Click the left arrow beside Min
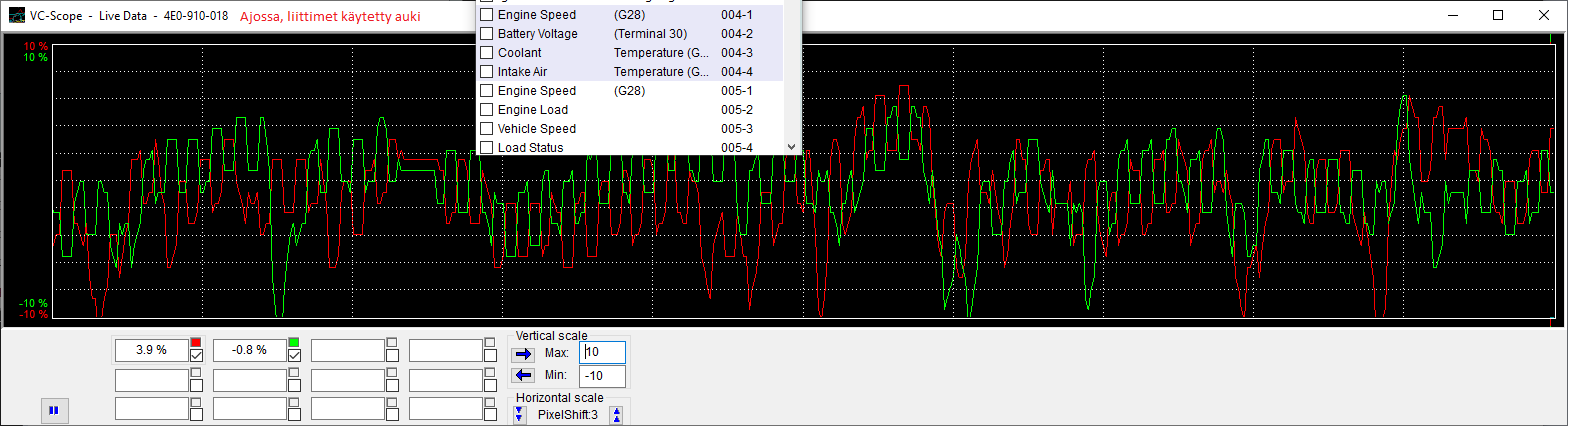The image size is (1569, 428). coord(523,375)
